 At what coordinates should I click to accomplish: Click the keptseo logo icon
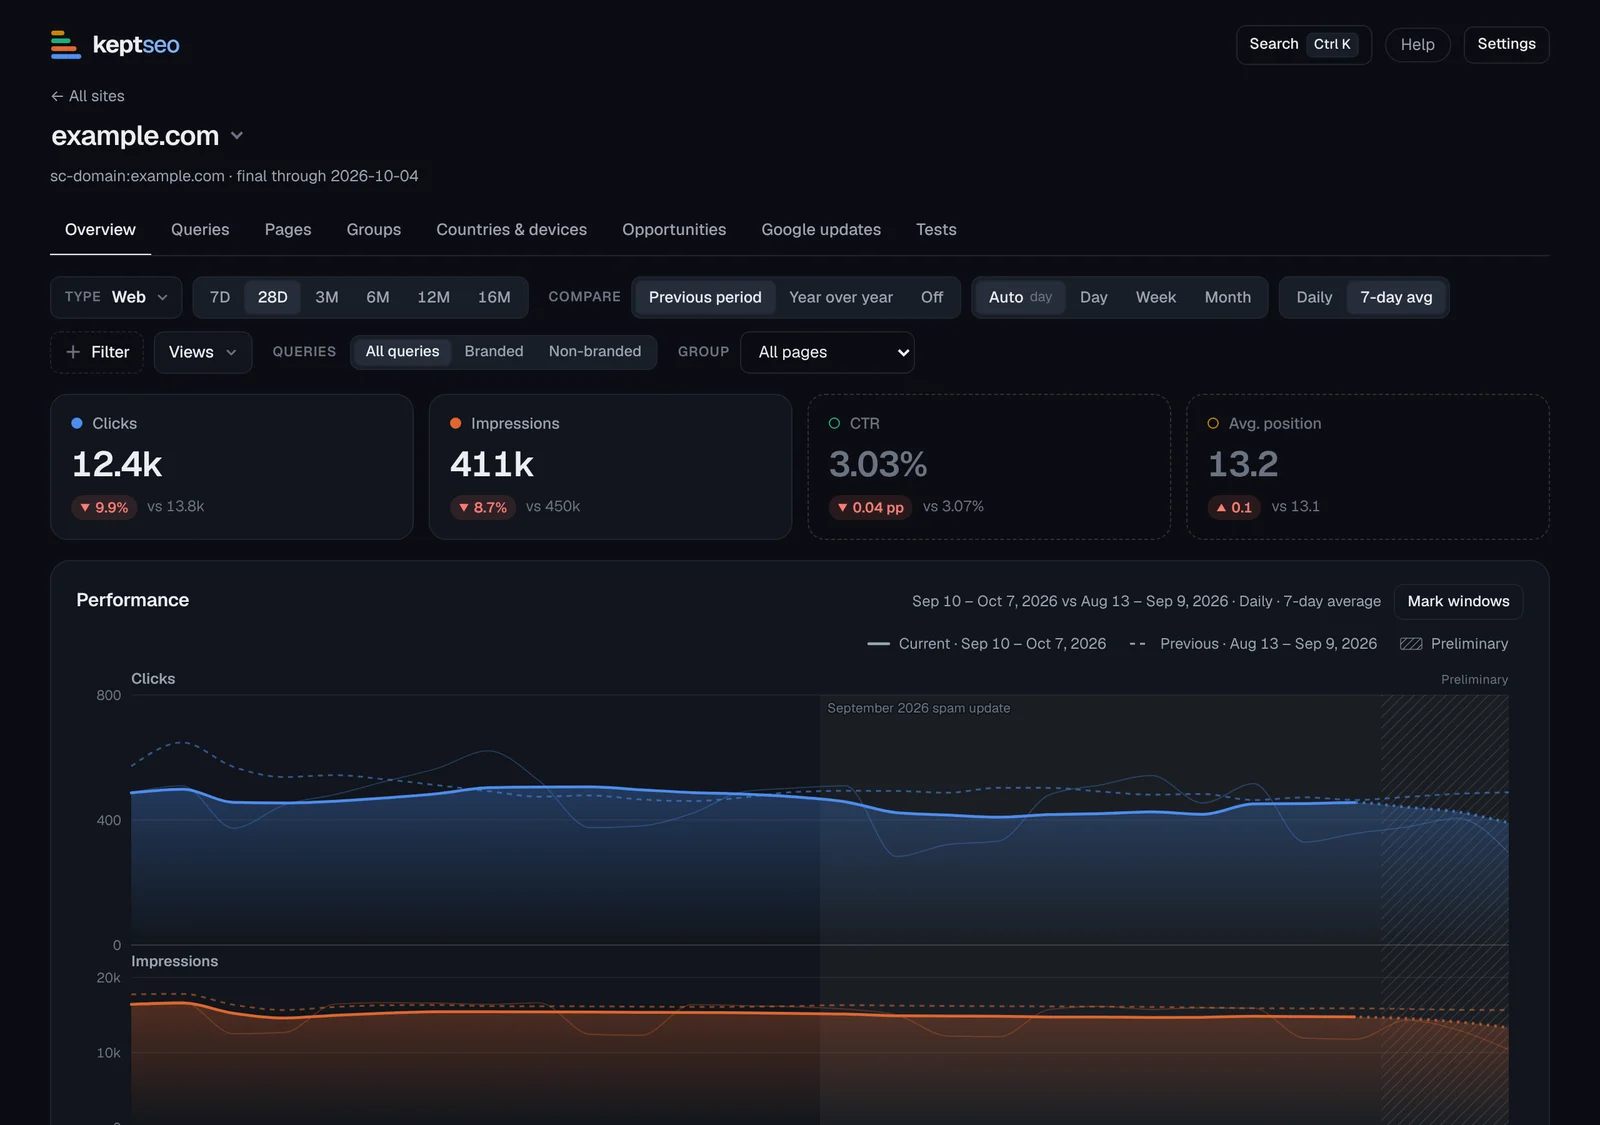(x=66, y=44)
